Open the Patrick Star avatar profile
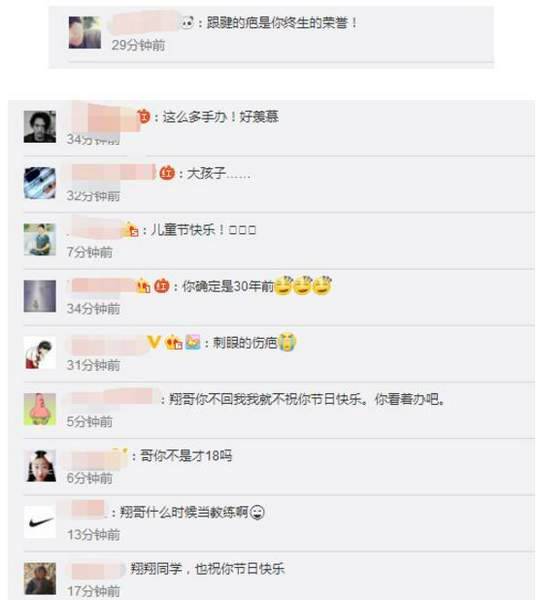Screen dimensions: 537x600 pyautogui.click(x=40, y=409)
